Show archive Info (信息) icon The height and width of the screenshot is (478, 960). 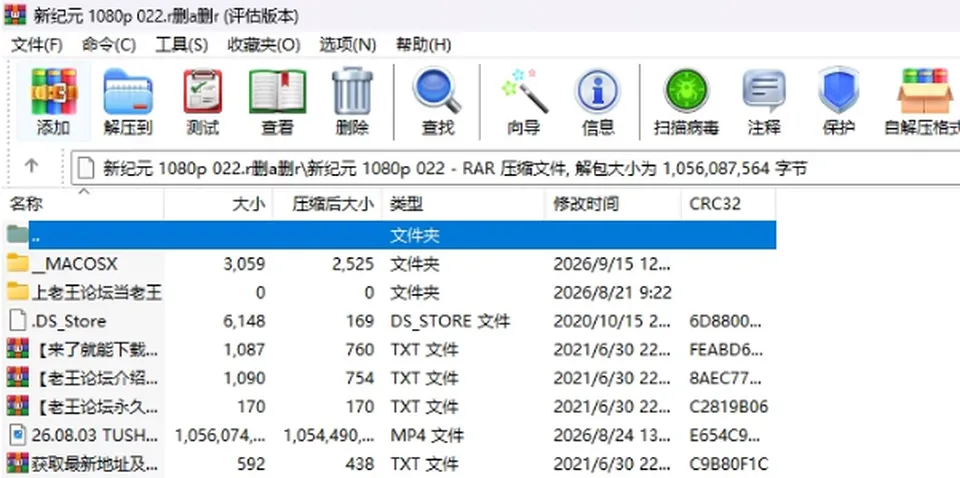(598, 92)
